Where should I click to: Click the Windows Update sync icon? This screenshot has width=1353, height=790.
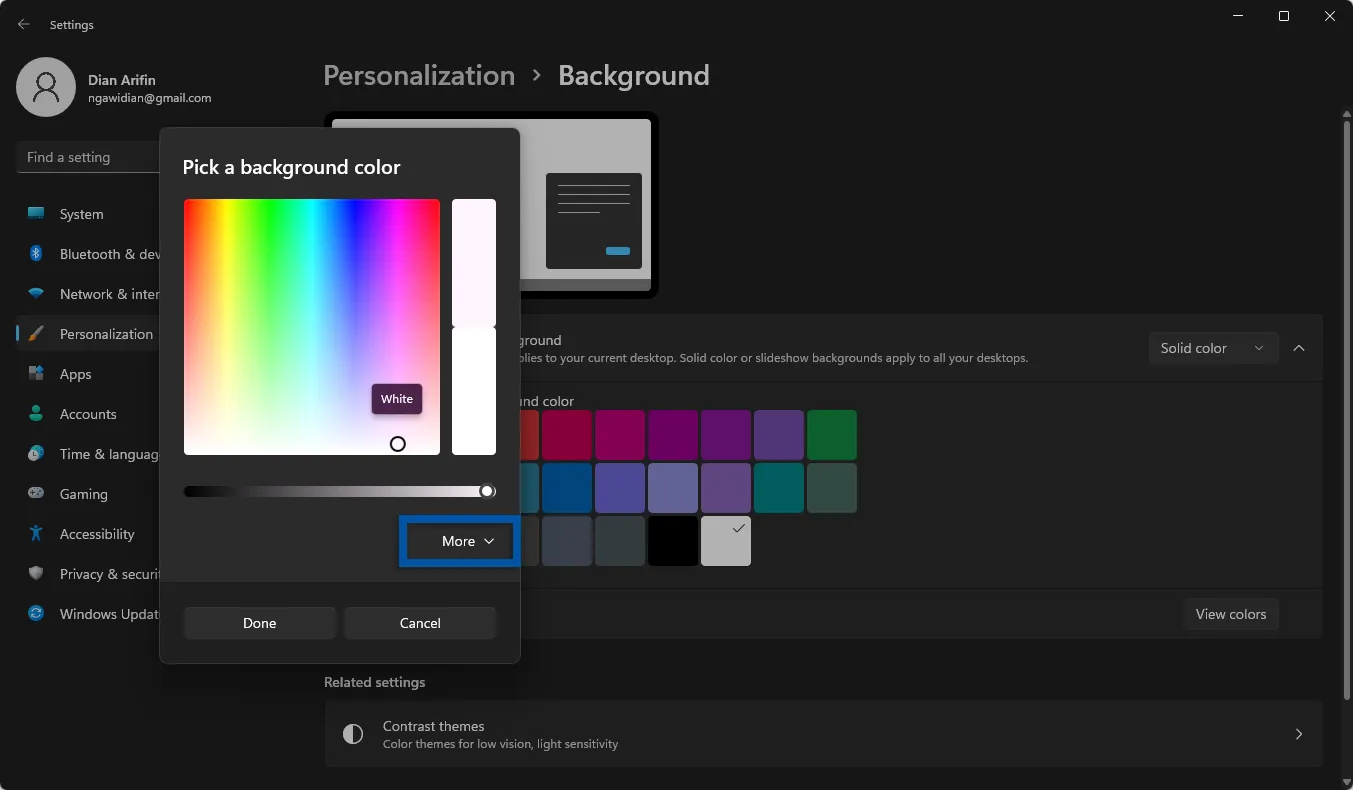click(x=36, y=614)
